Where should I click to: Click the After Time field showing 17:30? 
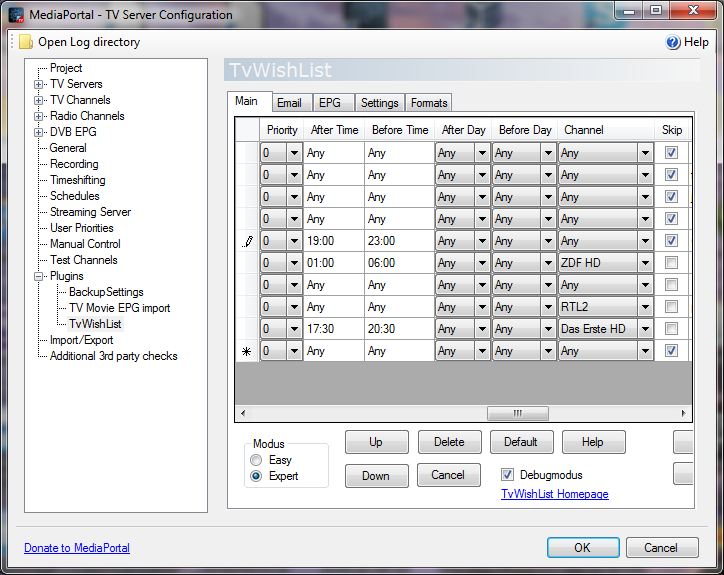(333, 329)
